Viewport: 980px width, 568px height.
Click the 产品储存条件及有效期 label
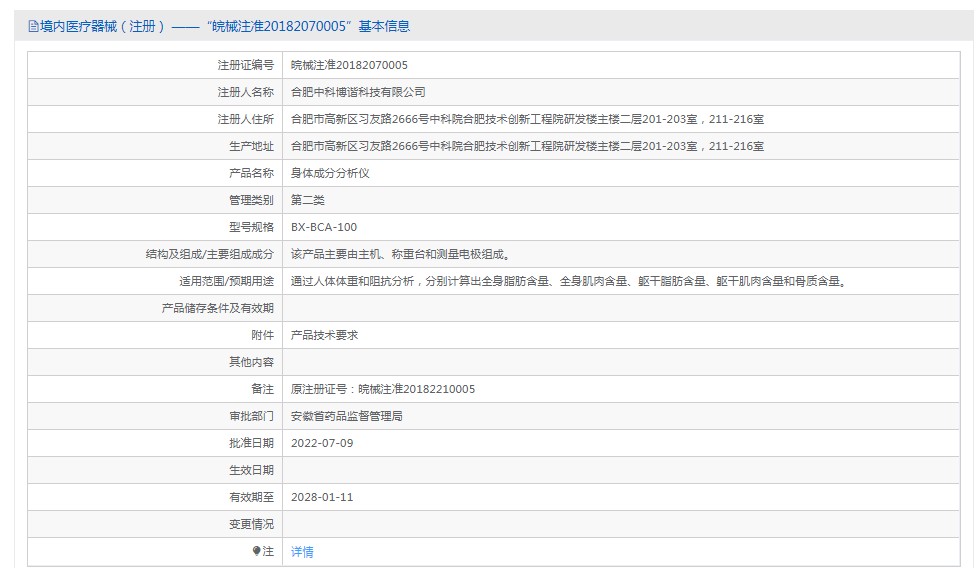click(x=218, y=308)
